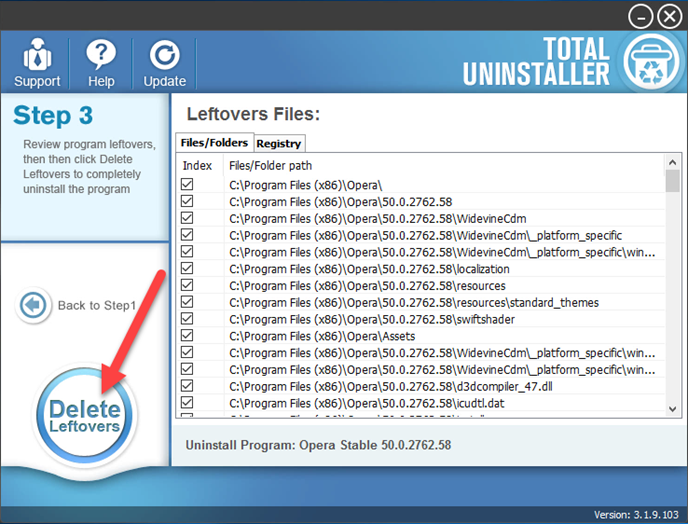Viewport: 688px width, 524px height.
Task: Select the row ending in \localization
Action: [369, 269]
